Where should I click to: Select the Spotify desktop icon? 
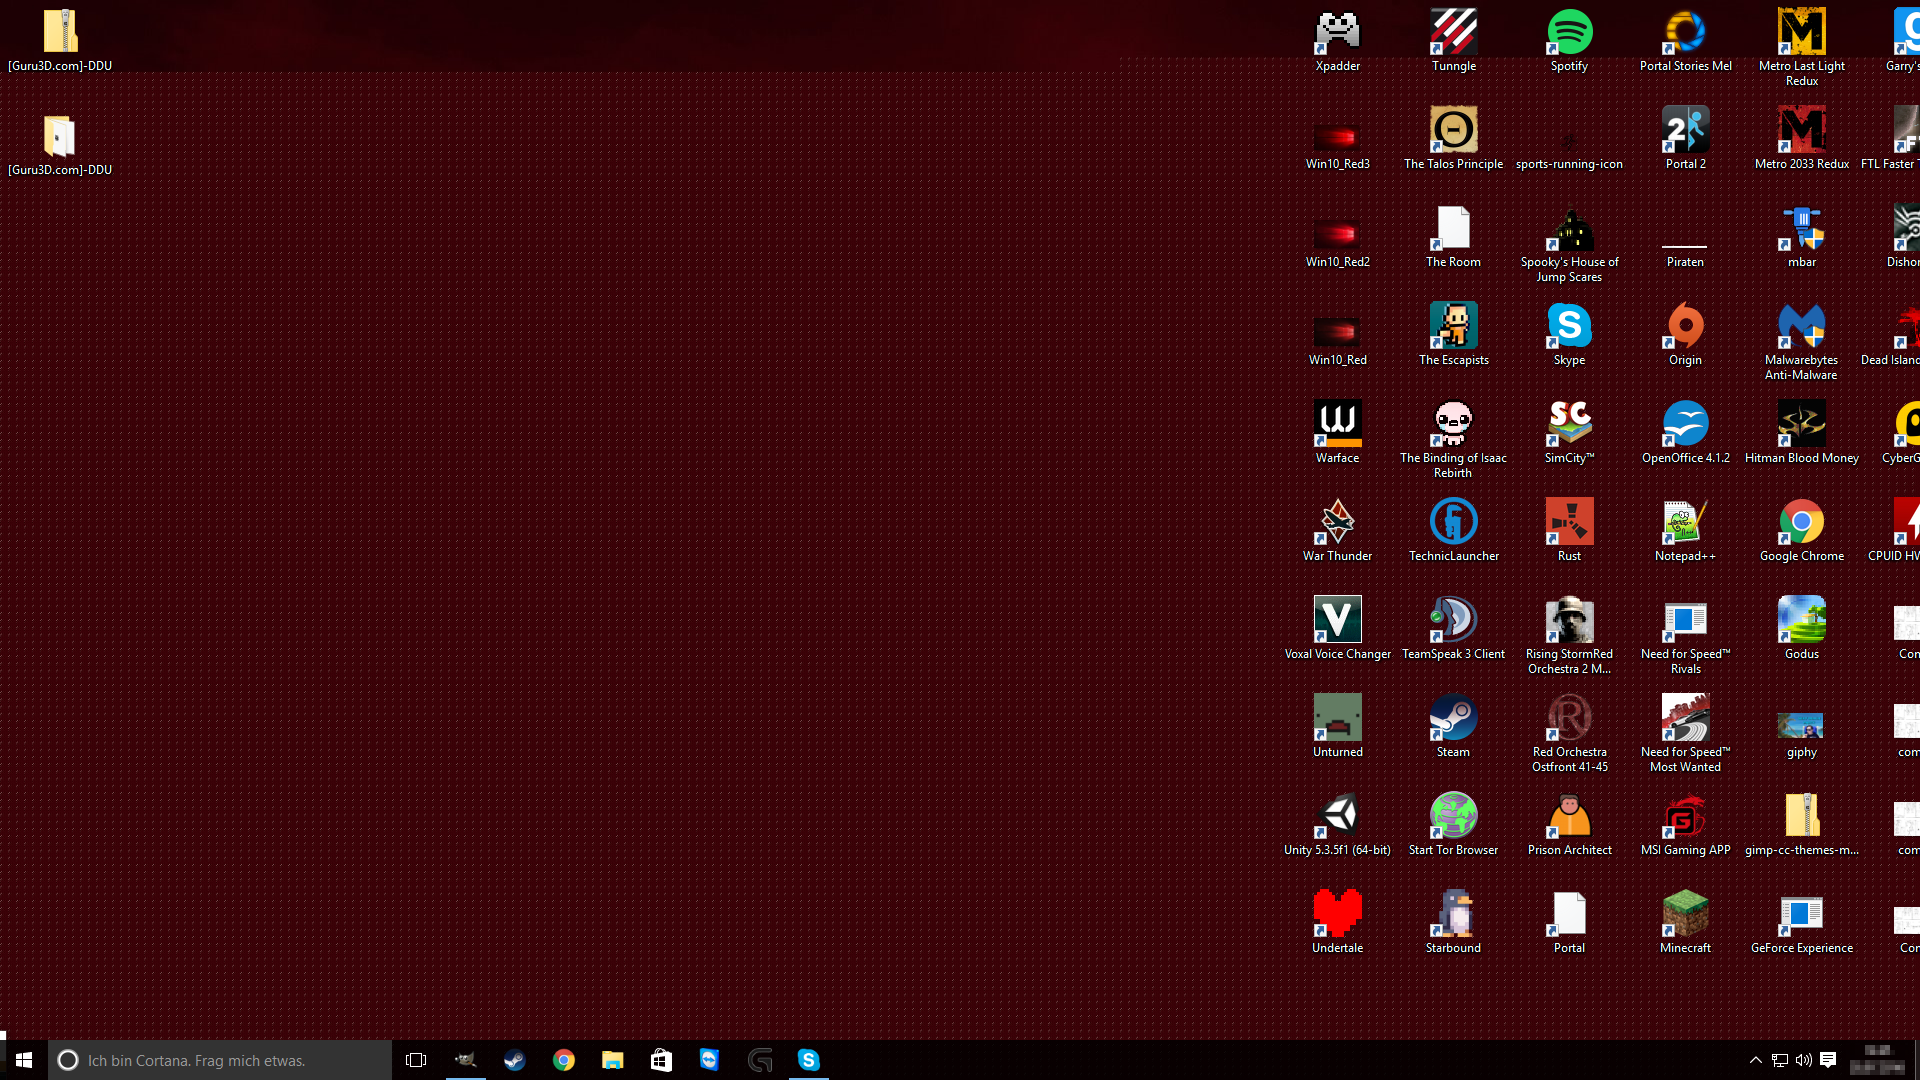coord(1569,33)
